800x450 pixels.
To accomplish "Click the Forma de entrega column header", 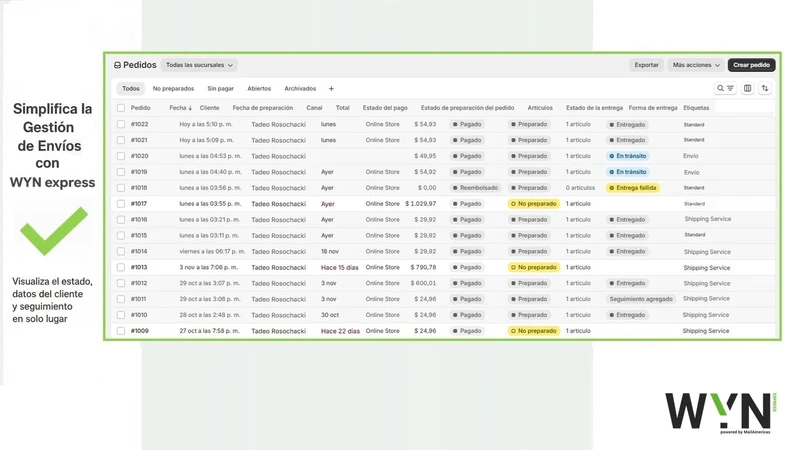I will pyautogui.click(x=653, y=108).
